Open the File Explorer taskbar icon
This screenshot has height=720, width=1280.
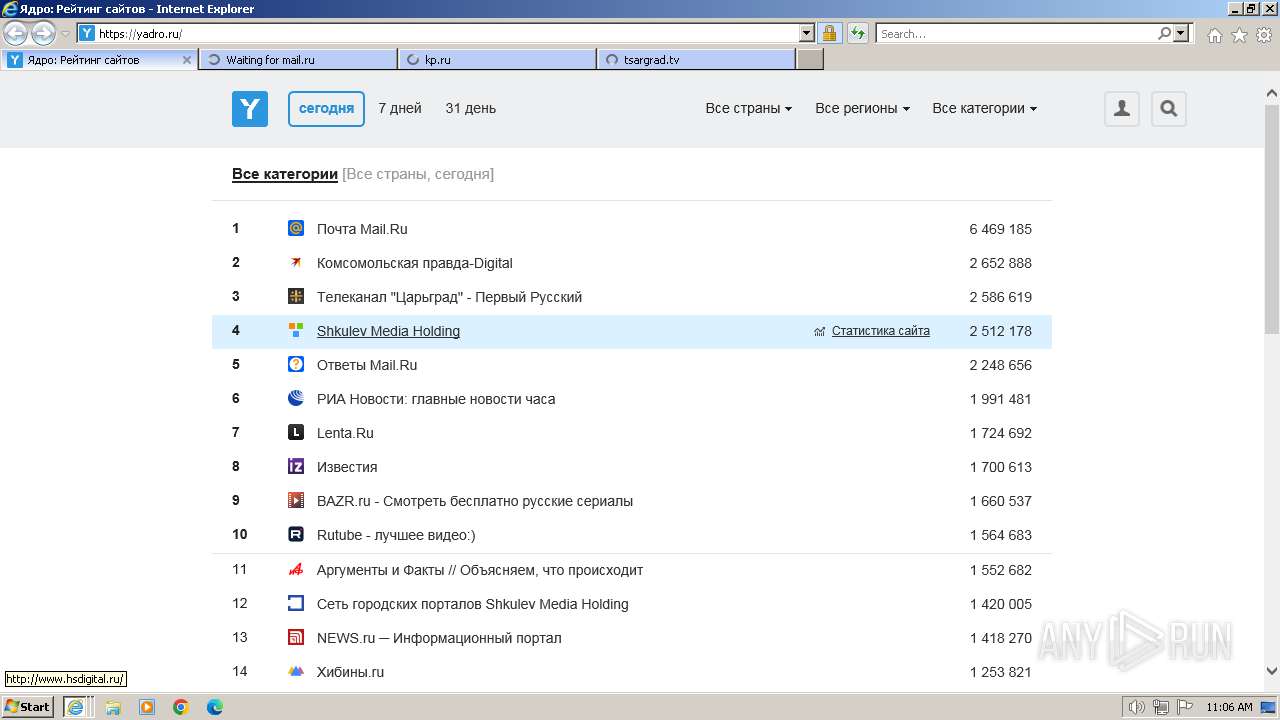tap(113, 707)
